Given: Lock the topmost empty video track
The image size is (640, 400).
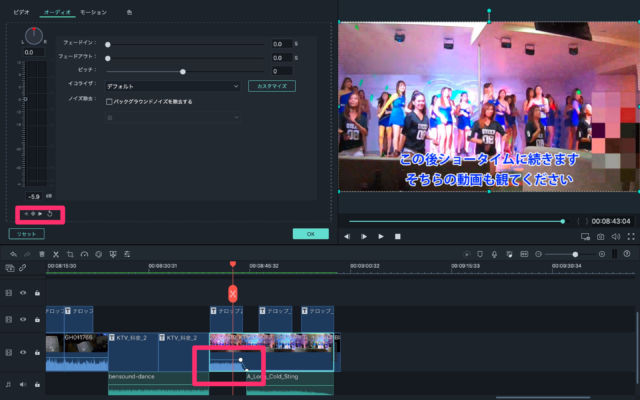Looking at the screenshot, I should 37,293.
